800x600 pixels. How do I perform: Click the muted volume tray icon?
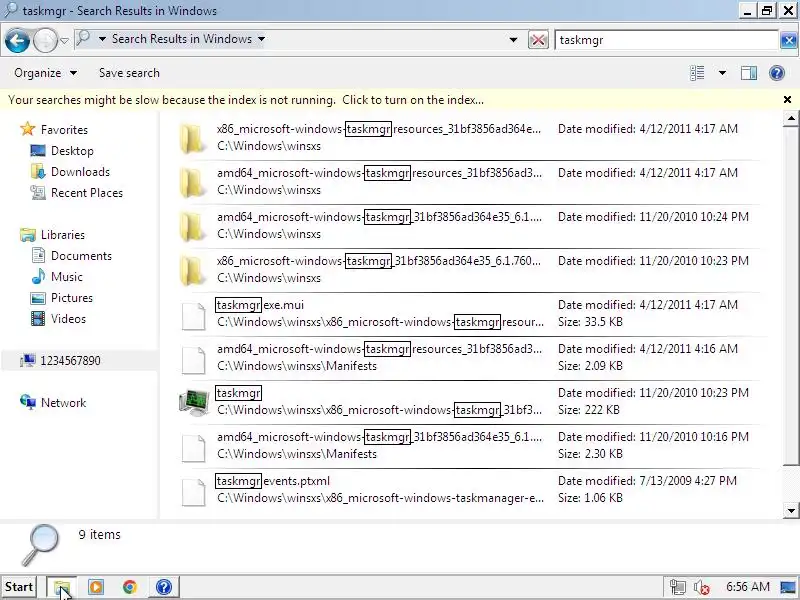(x=702, y=587)
